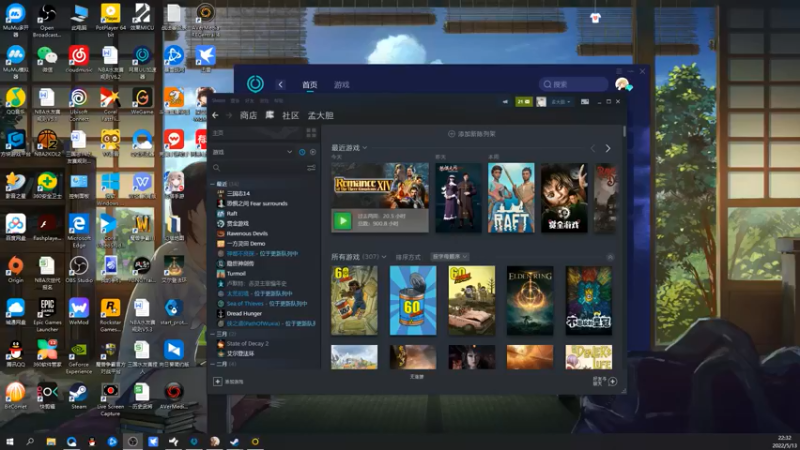Toggle sort by recent activity clock icon
Viewport: 800px width, 450px height.
(302, 152)
